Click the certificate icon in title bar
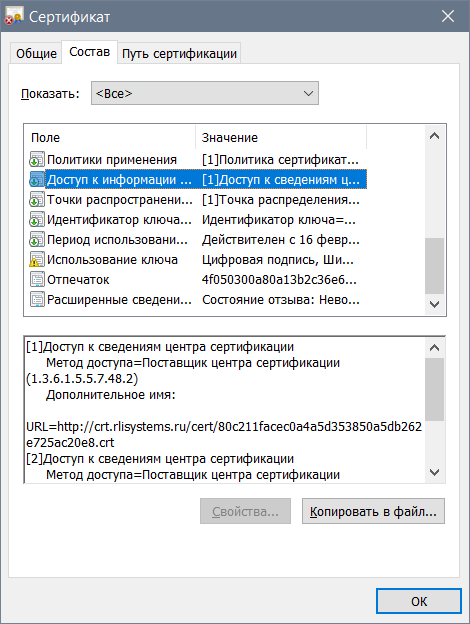 14,16
